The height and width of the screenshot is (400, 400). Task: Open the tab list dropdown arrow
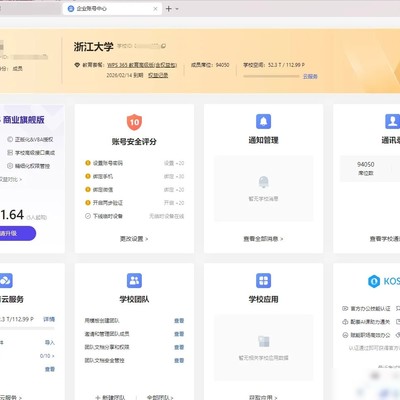(x=177, y=9)
